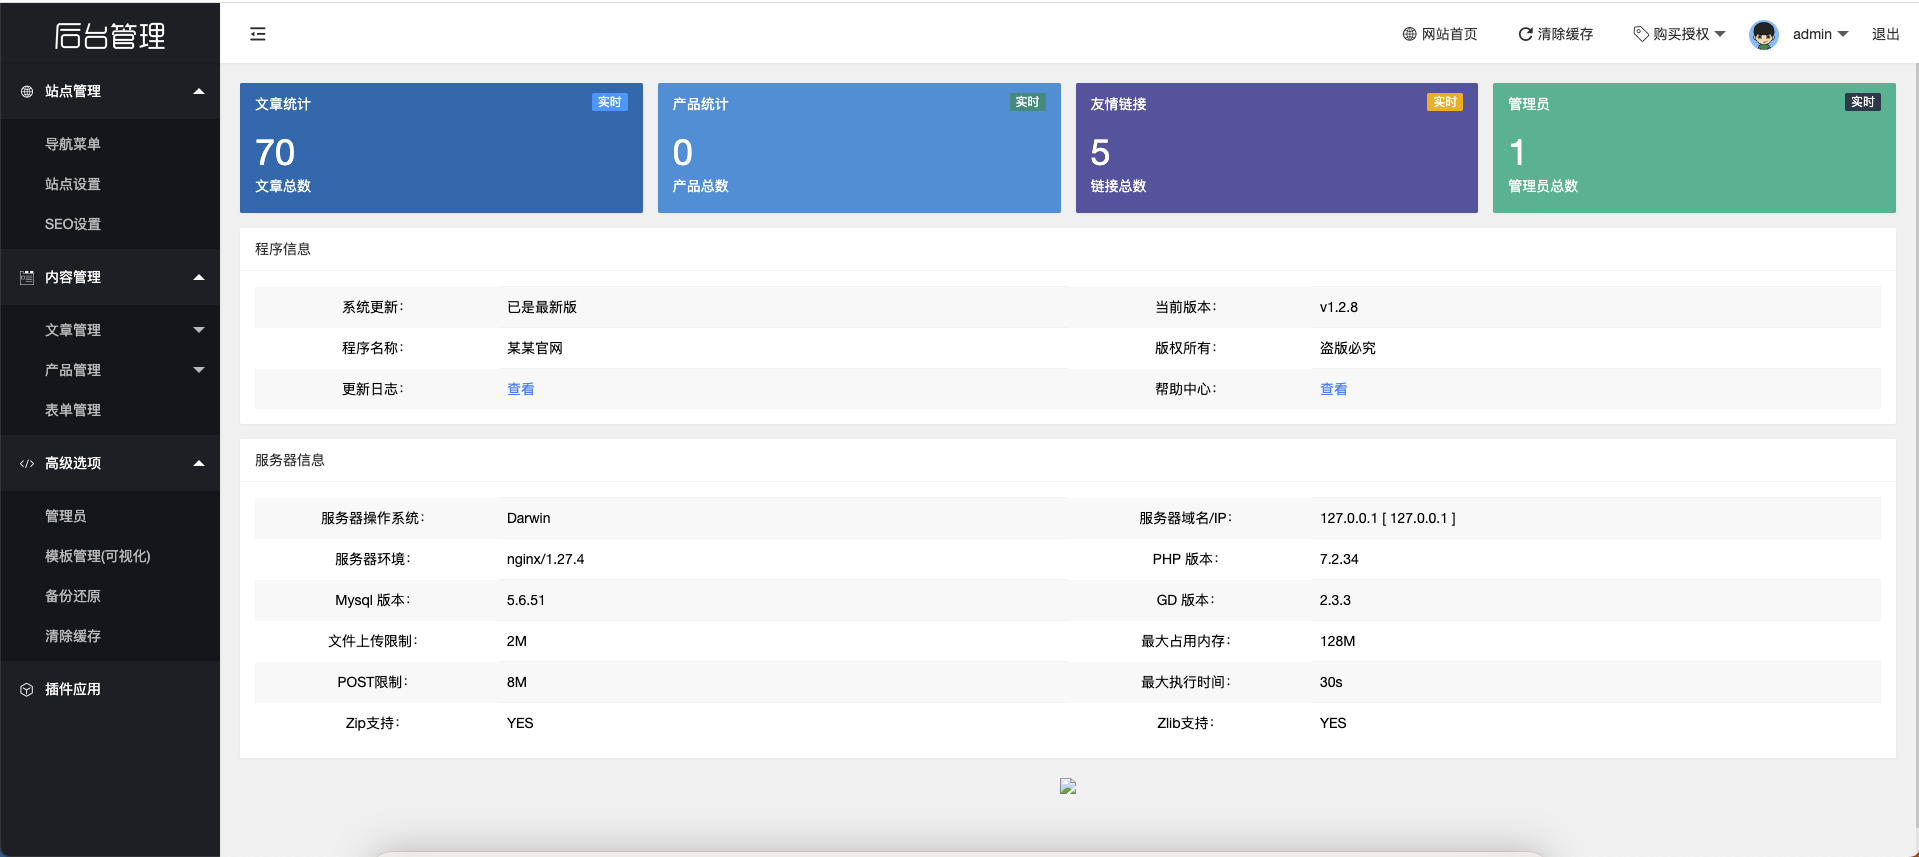Expand the 产品管理 submenu arrow

click(x=199, y=370)
